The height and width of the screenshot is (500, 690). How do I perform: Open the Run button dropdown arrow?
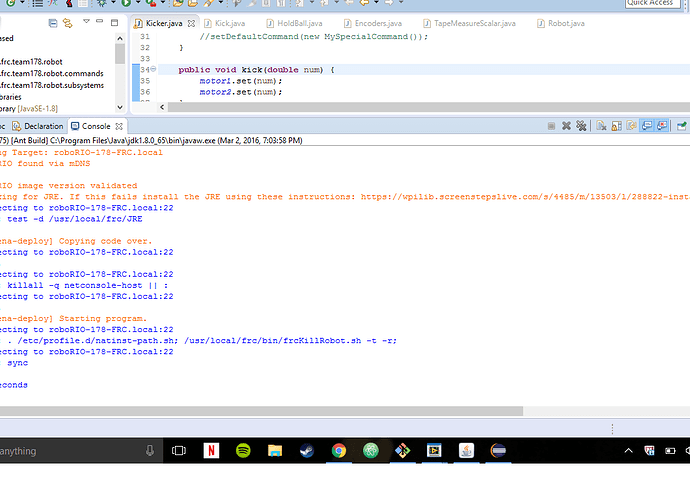138,3
